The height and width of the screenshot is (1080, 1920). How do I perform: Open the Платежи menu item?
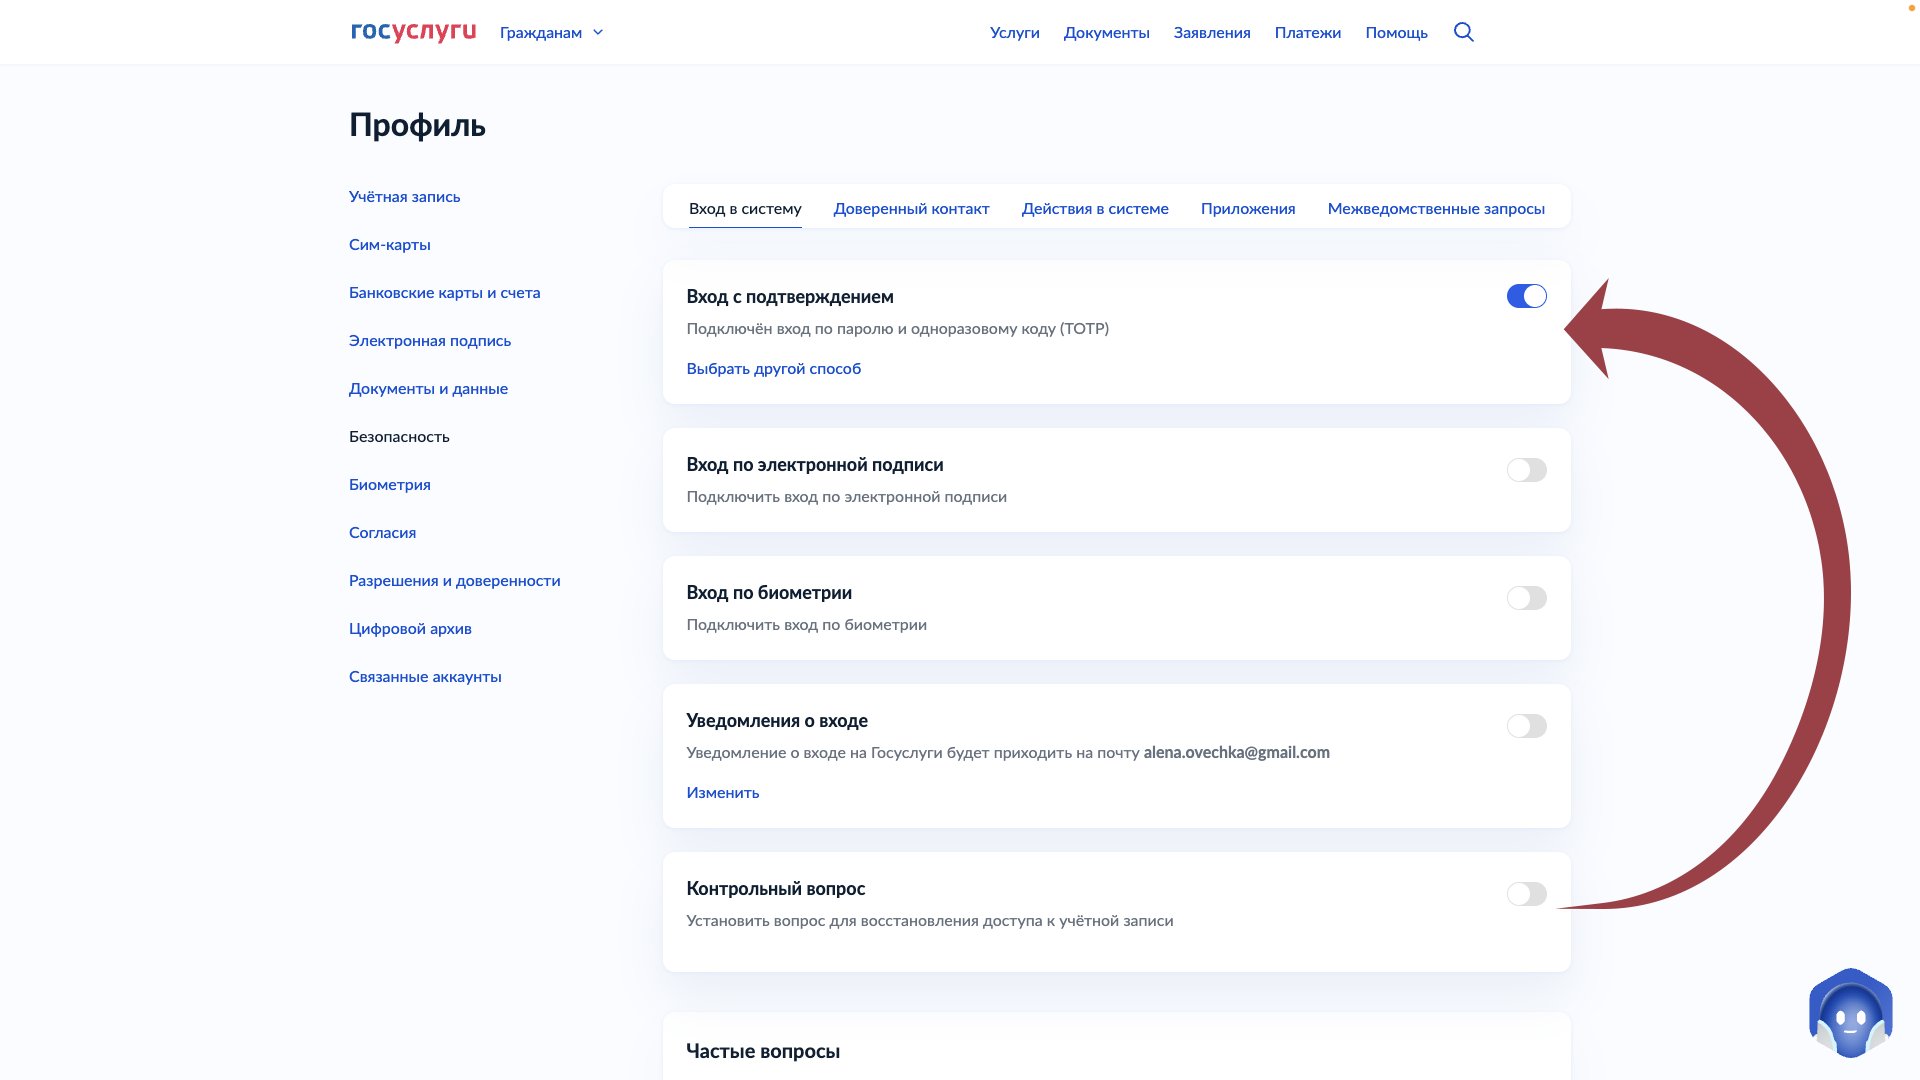(1307, 32)
